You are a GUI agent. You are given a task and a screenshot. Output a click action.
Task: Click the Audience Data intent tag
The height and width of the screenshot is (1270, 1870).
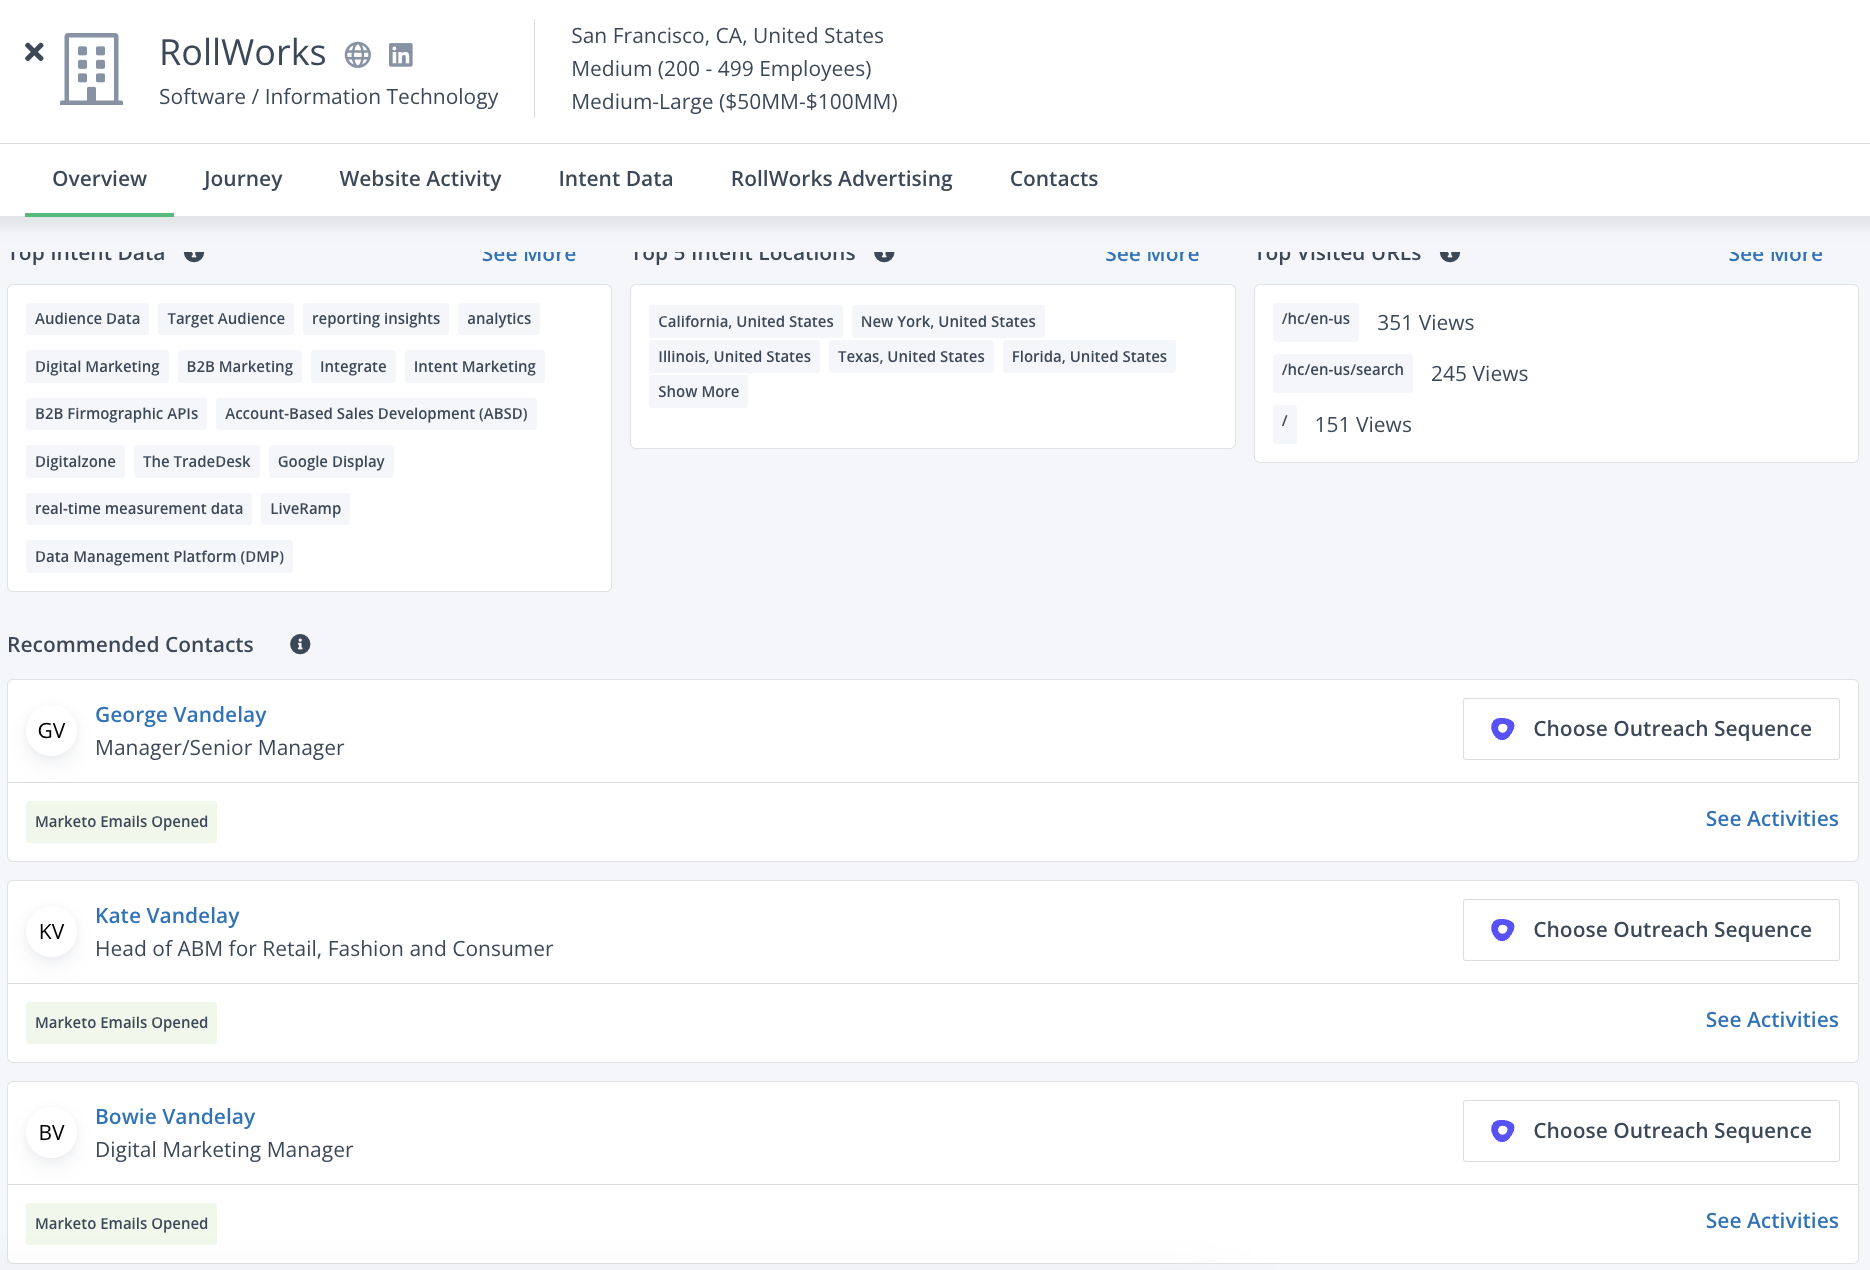(x=87, y=319)
